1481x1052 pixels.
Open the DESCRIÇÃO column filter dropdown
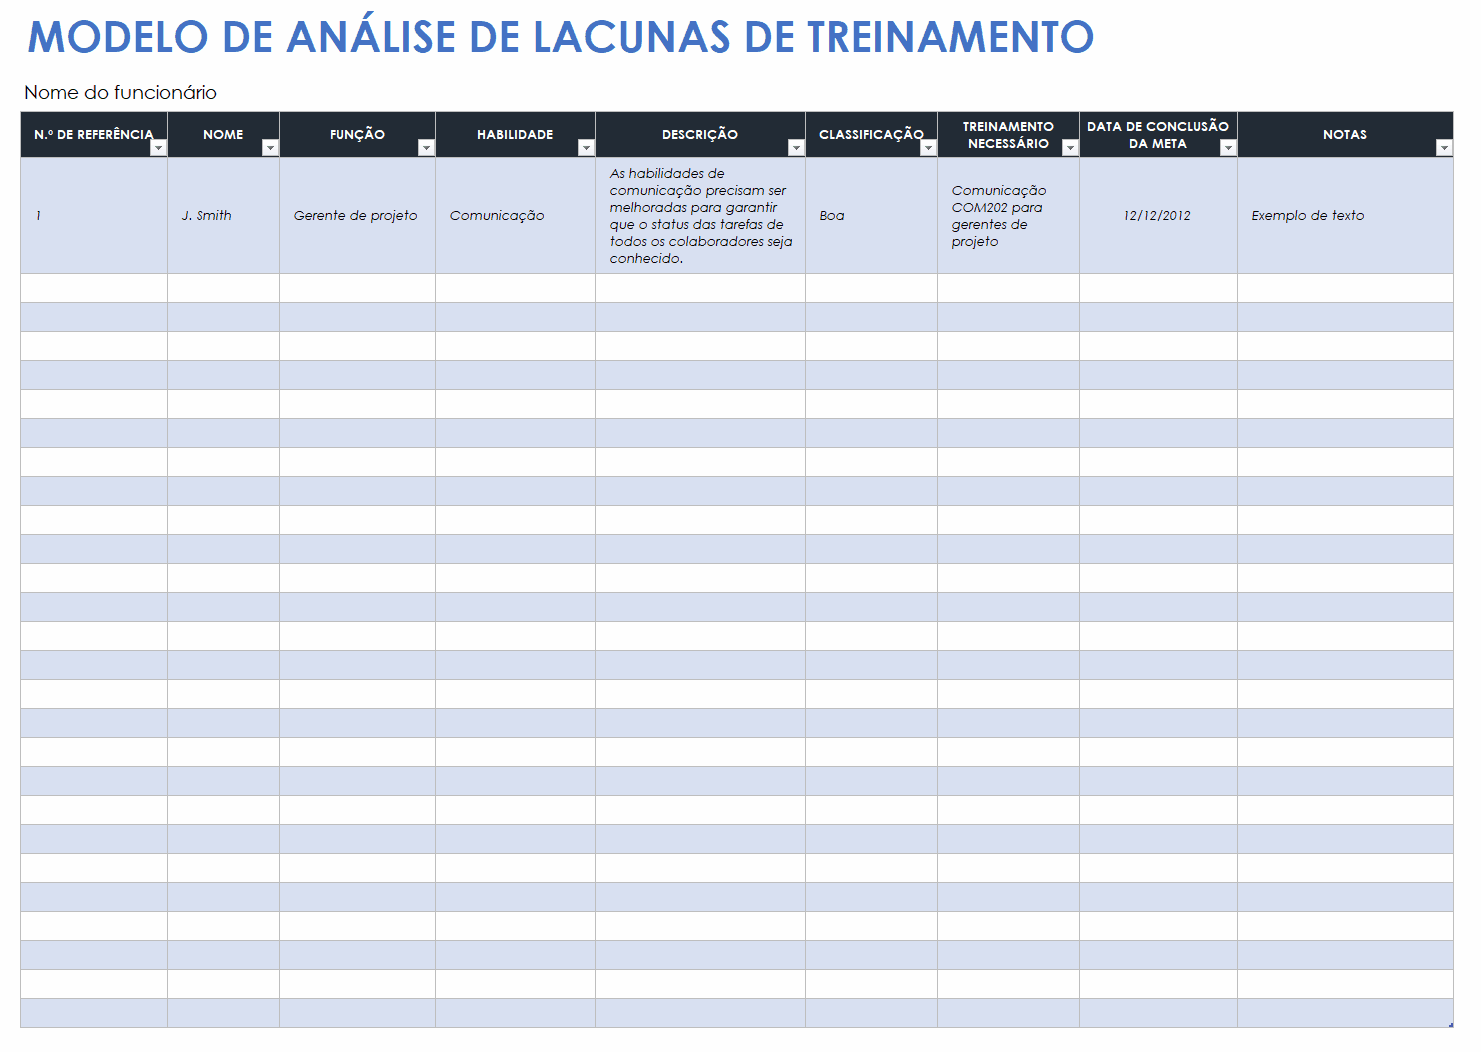796,148
